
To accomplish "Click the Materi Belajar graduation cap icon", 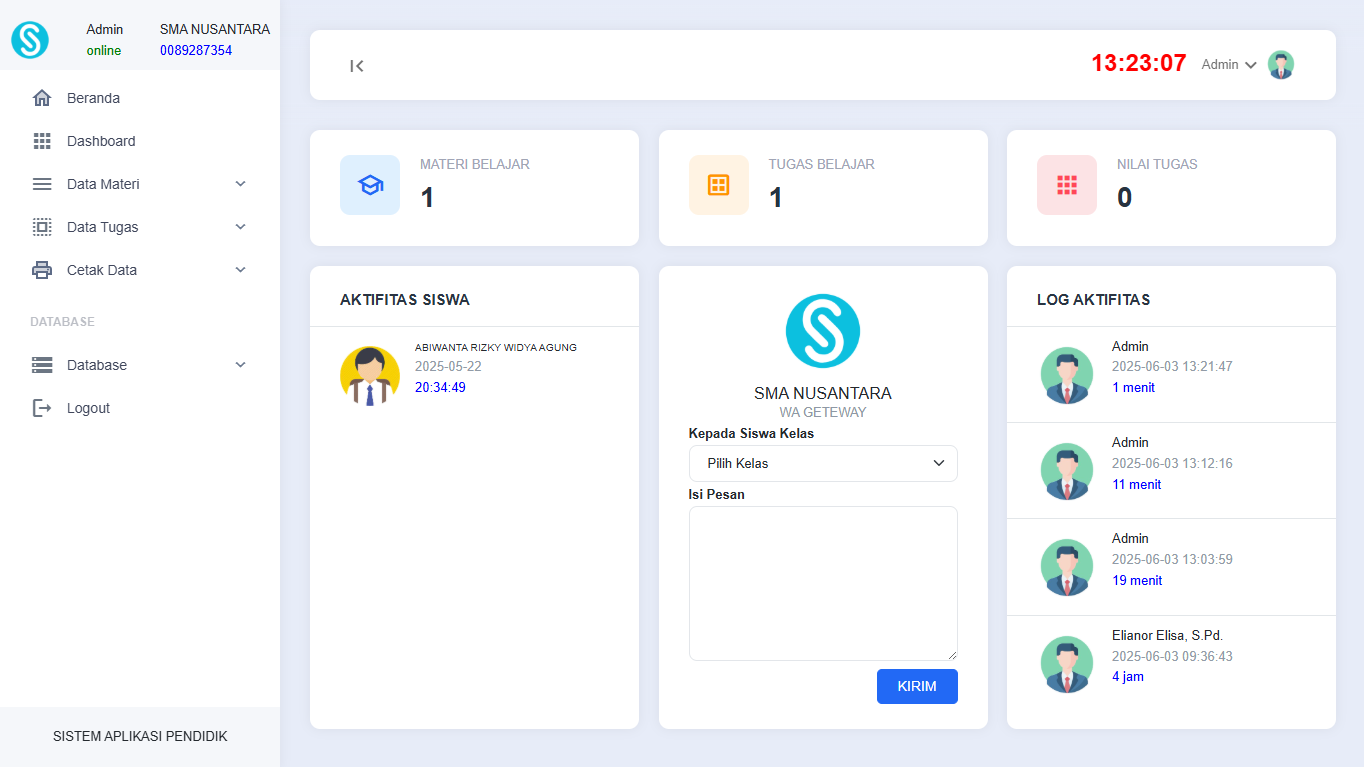I will [x=370, y=185].
